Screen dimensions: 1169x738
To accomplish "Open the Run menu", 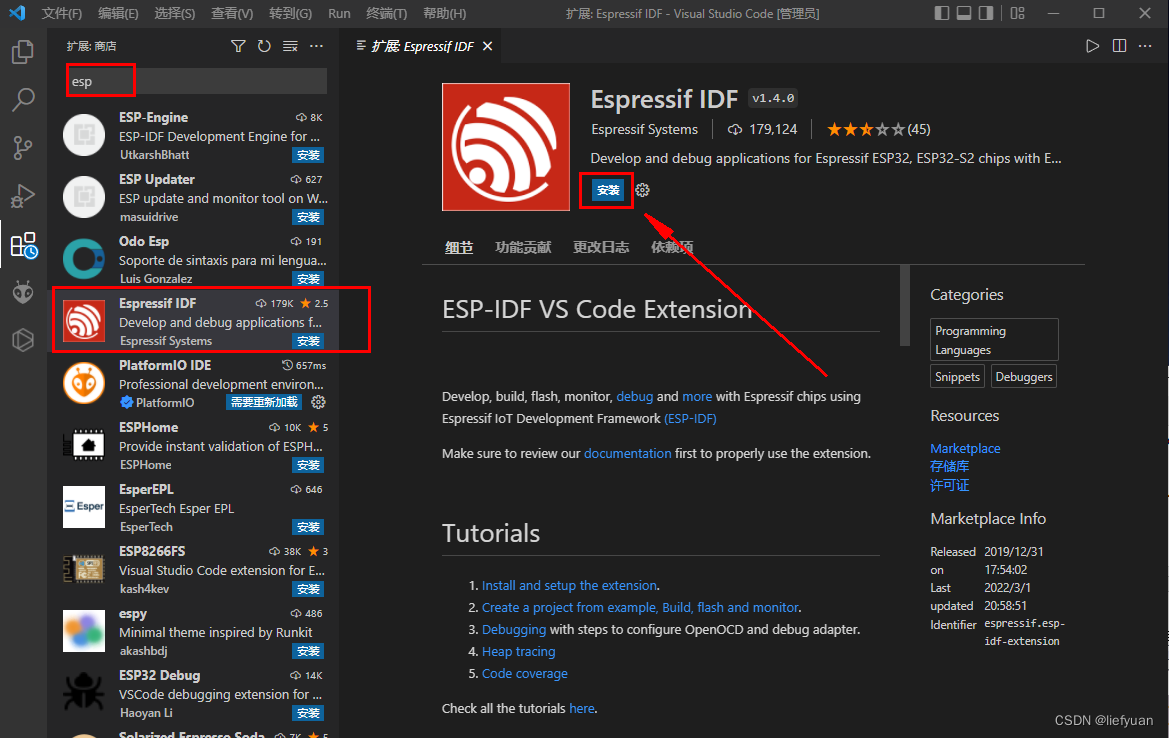I will (339, 13).
